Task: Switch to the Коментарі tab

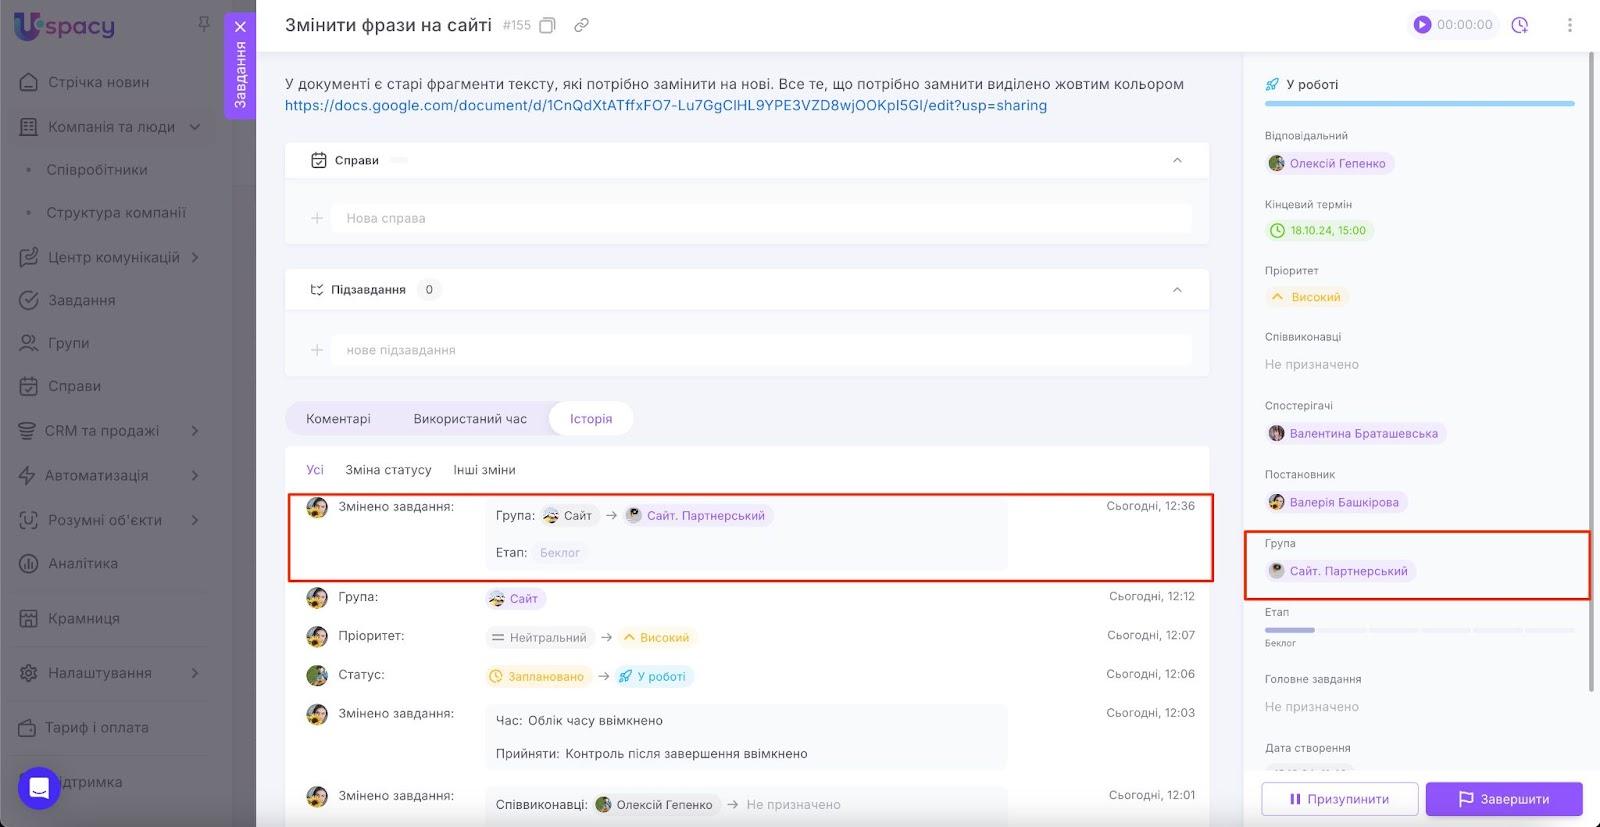Action: pyautogui.click(x=338, y=419)
